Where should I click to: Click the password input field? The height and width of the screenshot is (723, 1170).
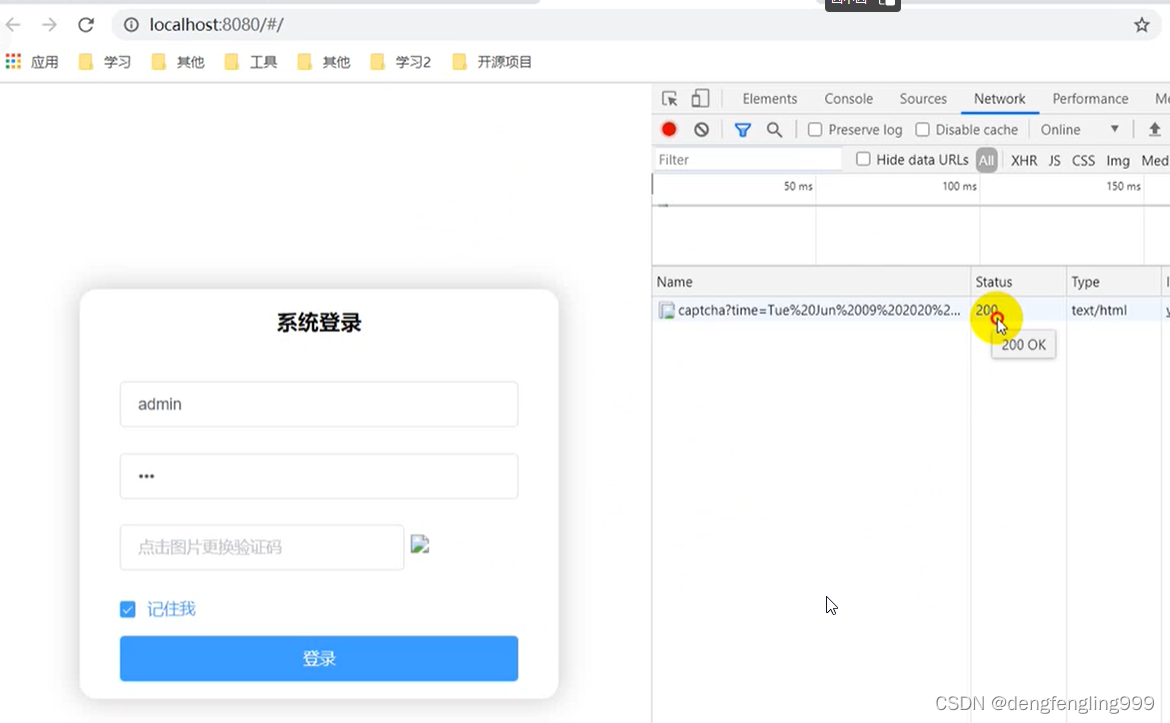(319, 476)
